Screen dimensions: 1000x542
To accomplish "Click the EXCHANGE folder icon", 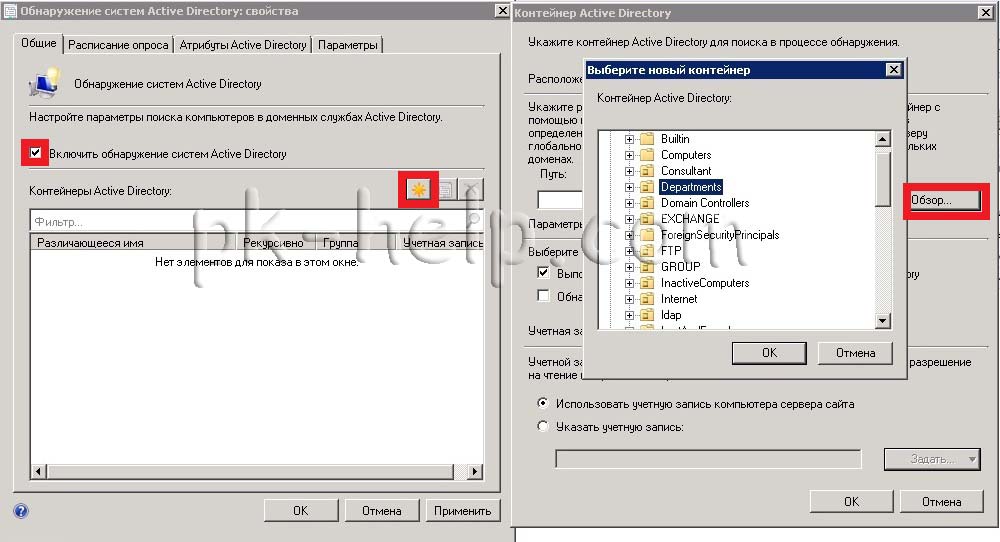I will [647, 219].
